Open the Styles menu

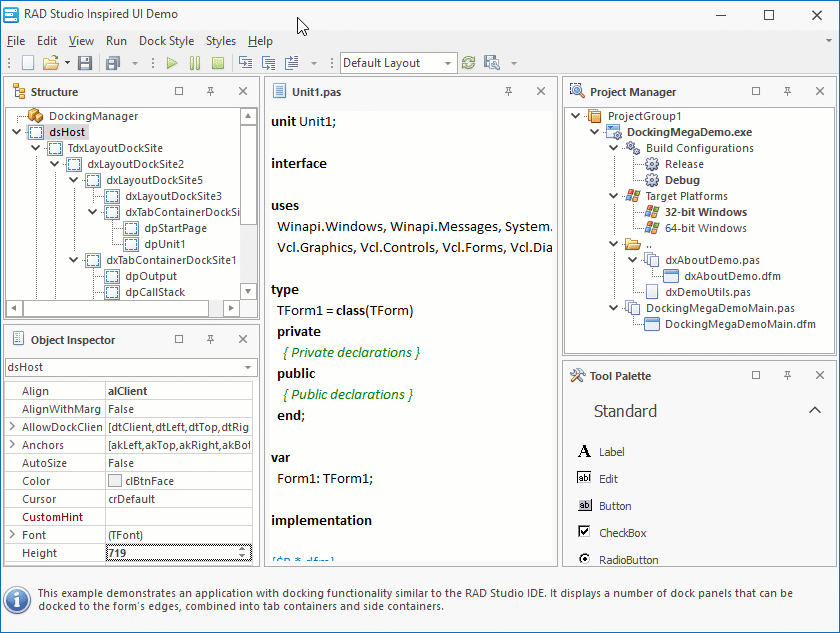tap(220, 41)
